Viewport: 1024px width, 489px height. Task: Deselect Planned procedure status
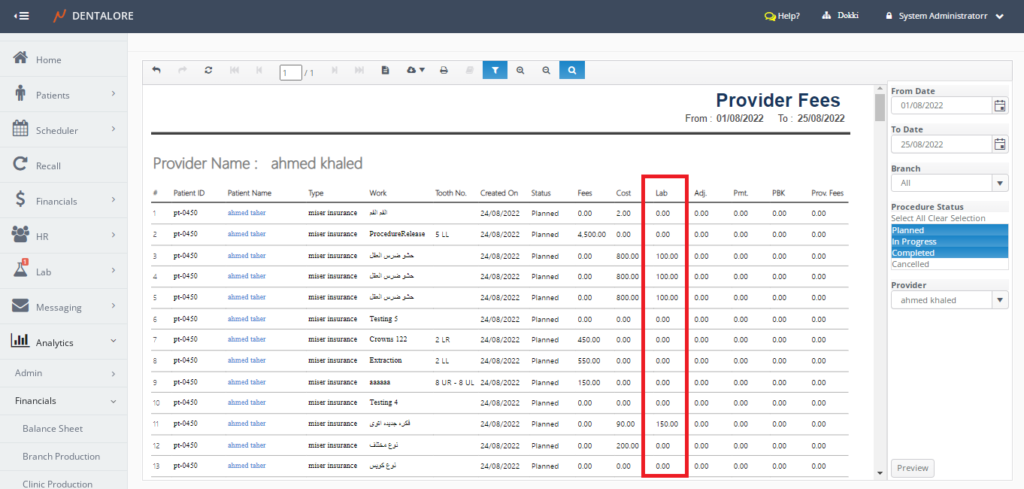coord(910,230)
